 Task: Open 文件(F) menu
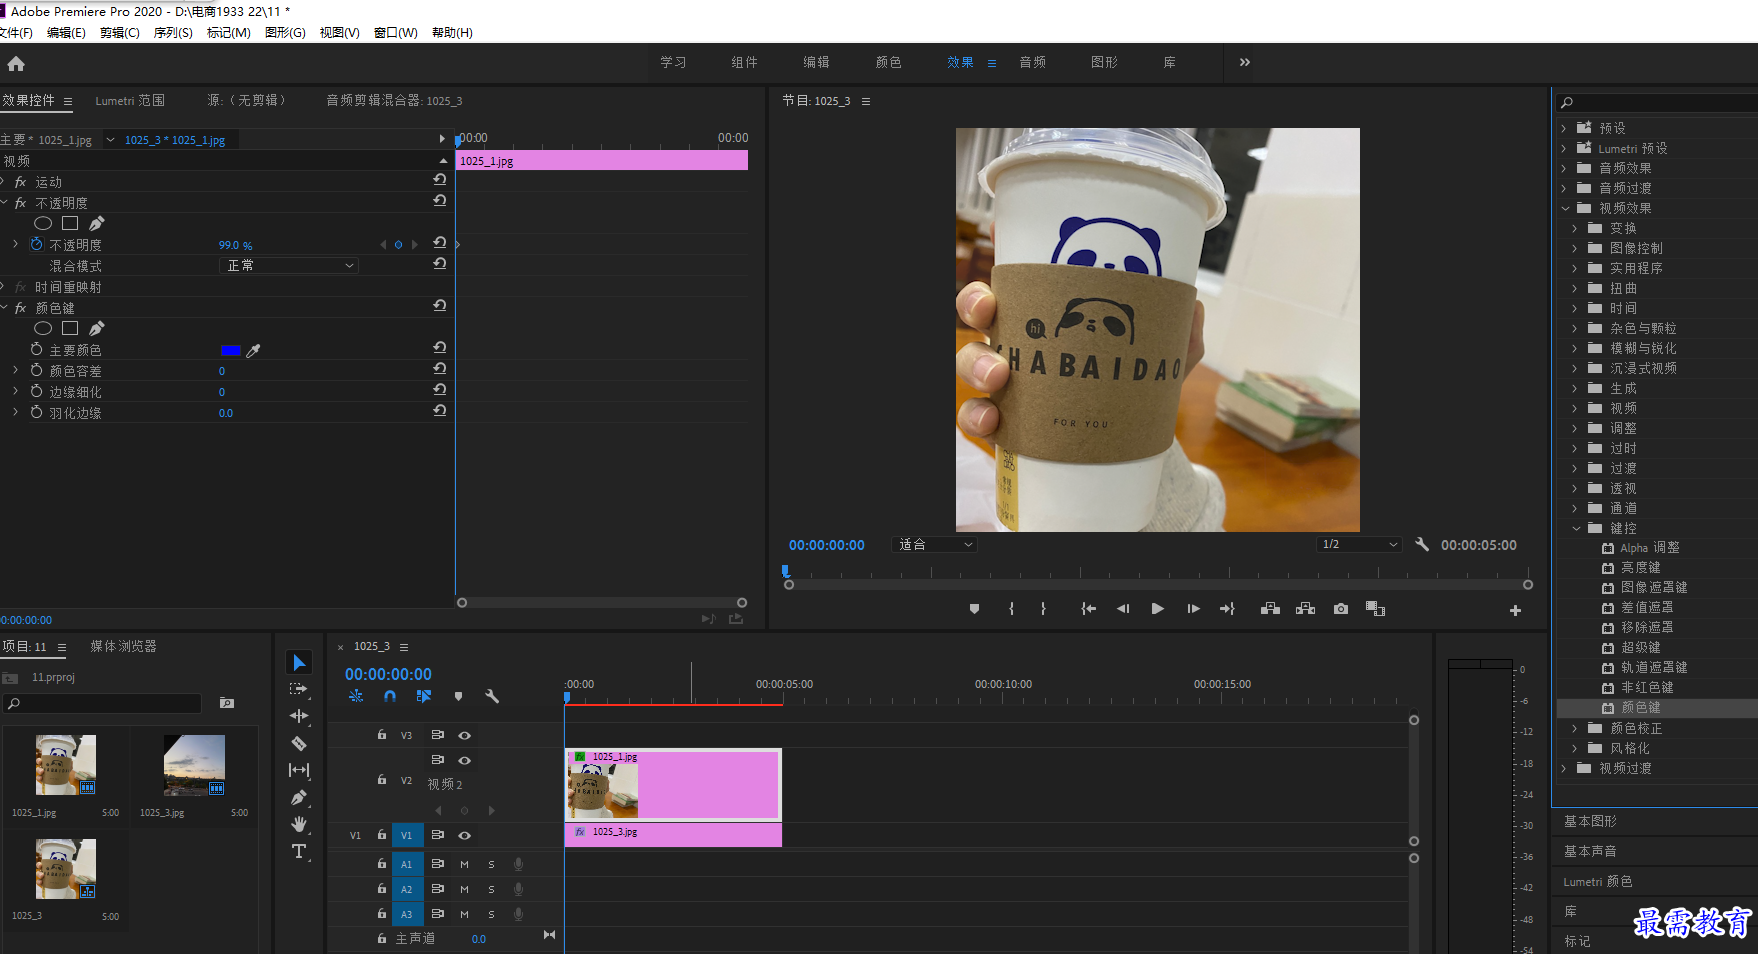pyautogui.click(x=16, y=33)
